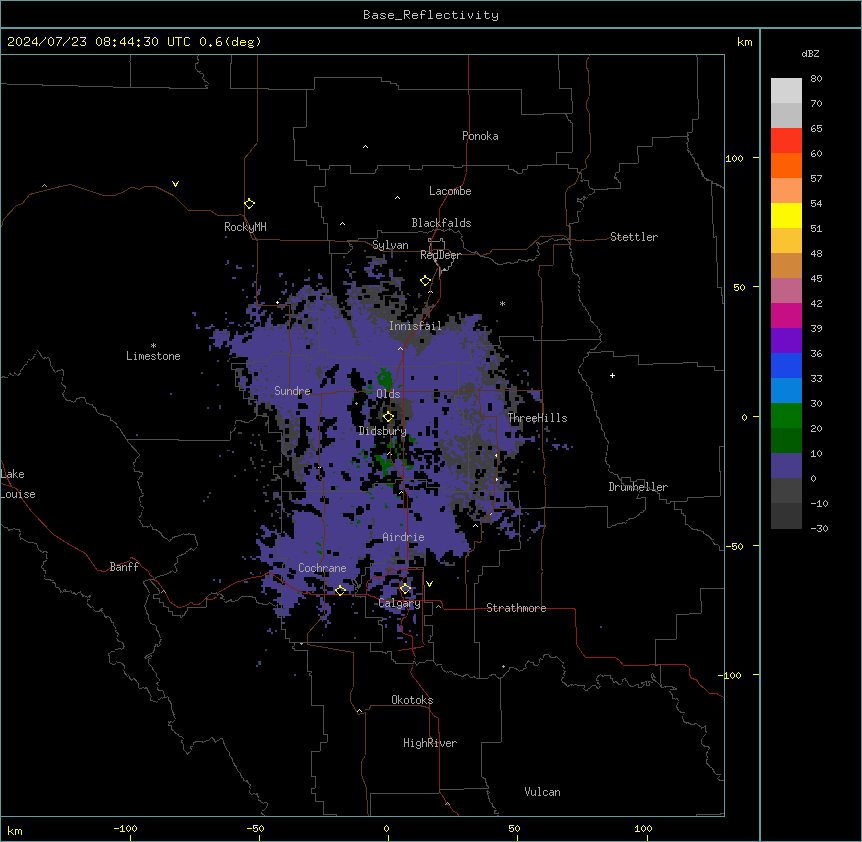Click the Drumheller city label
Screen dimensions: 862x842
click(x=638, y=487)
